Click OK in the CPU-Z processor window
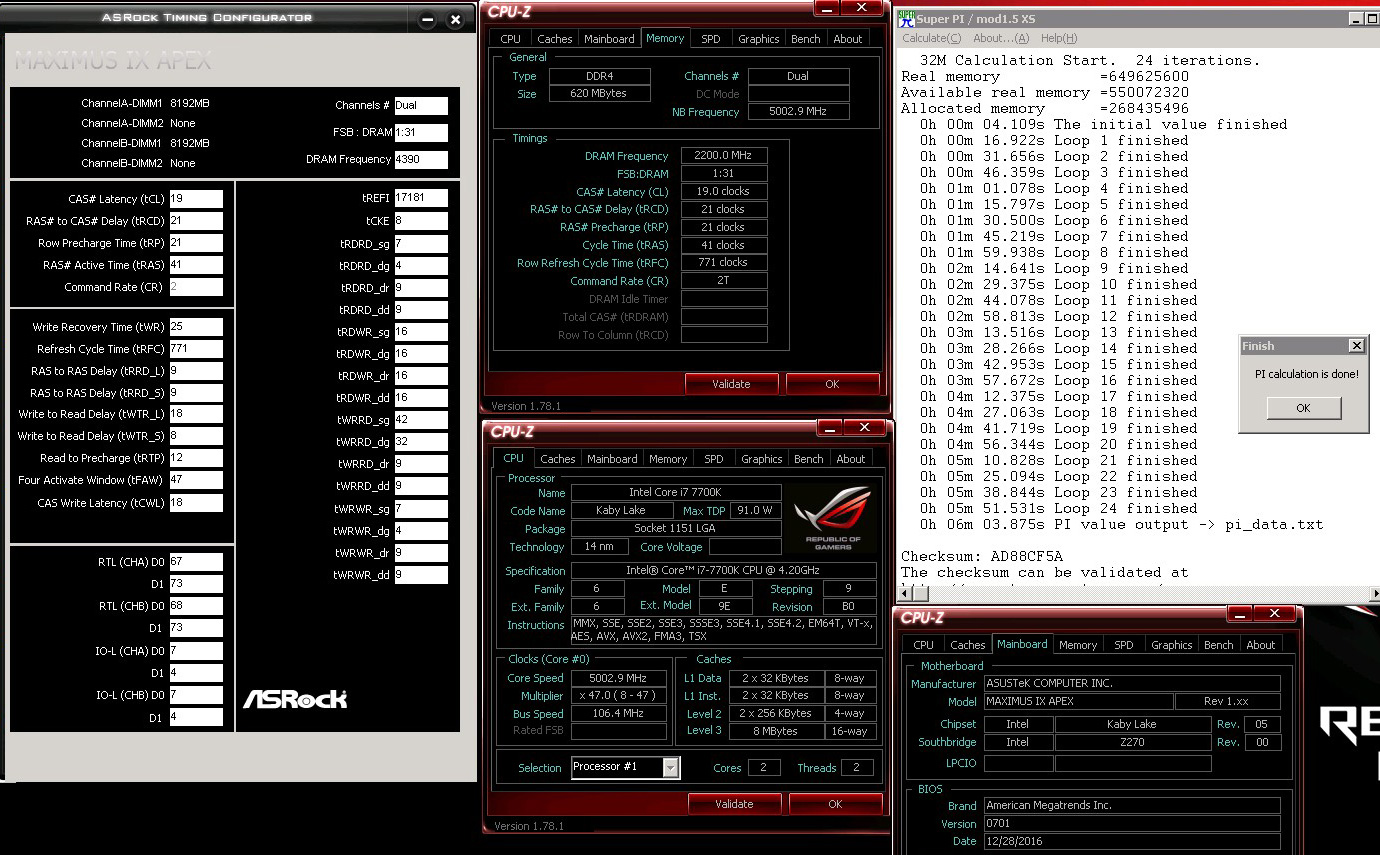The width and height of the screenshot is (1380, 855). tap(835, 804)
